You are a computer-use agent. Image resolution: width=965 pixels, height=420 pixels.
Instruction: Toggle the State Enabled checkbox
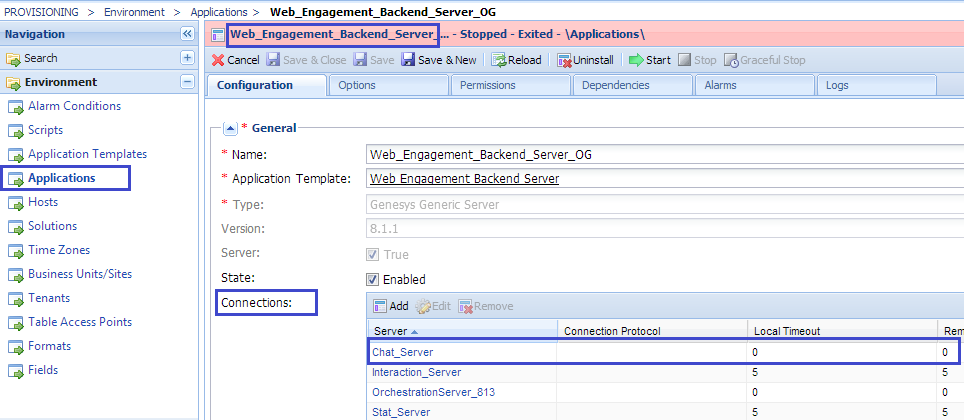tap(374, 279)
